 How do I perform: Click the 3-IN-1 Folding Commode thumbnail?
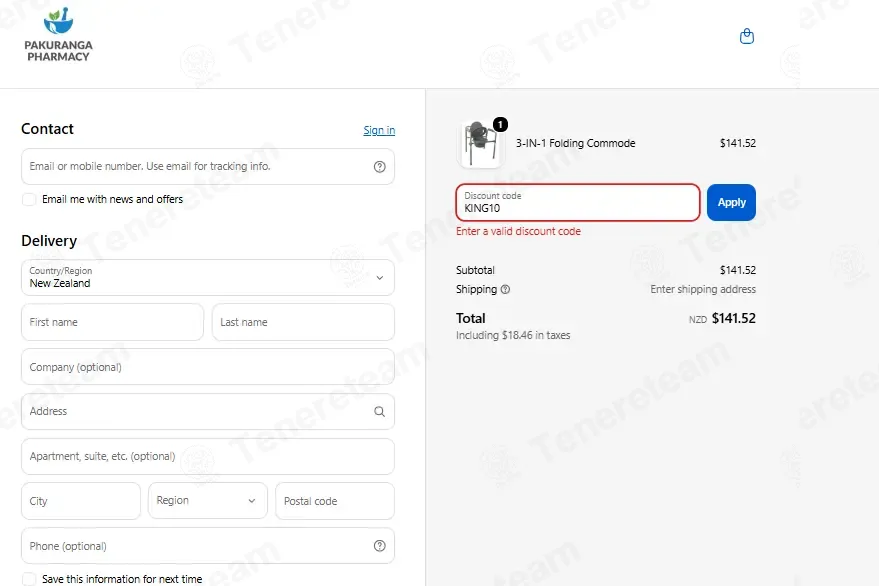480,144
